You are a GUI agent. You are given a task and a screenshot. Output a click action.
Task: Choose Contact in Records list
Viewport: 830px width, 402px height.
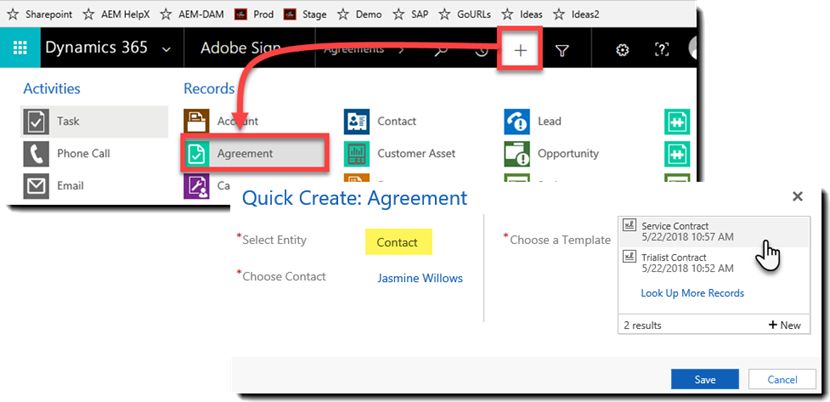coord(396,121)
